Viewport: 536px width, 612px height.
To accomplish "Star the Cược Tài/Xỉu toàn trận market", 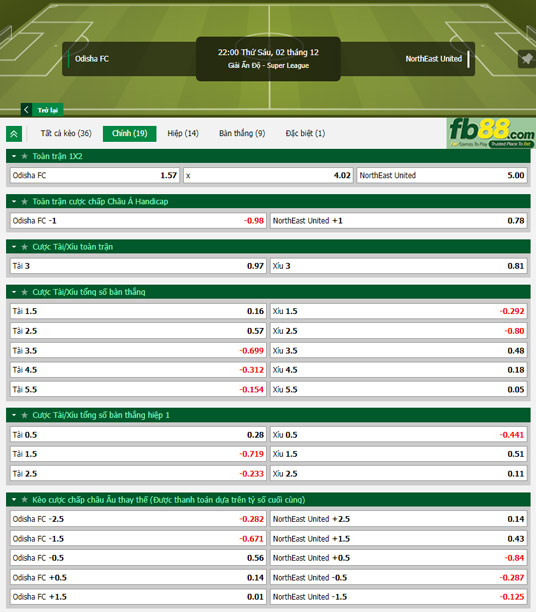I will 25,247.
